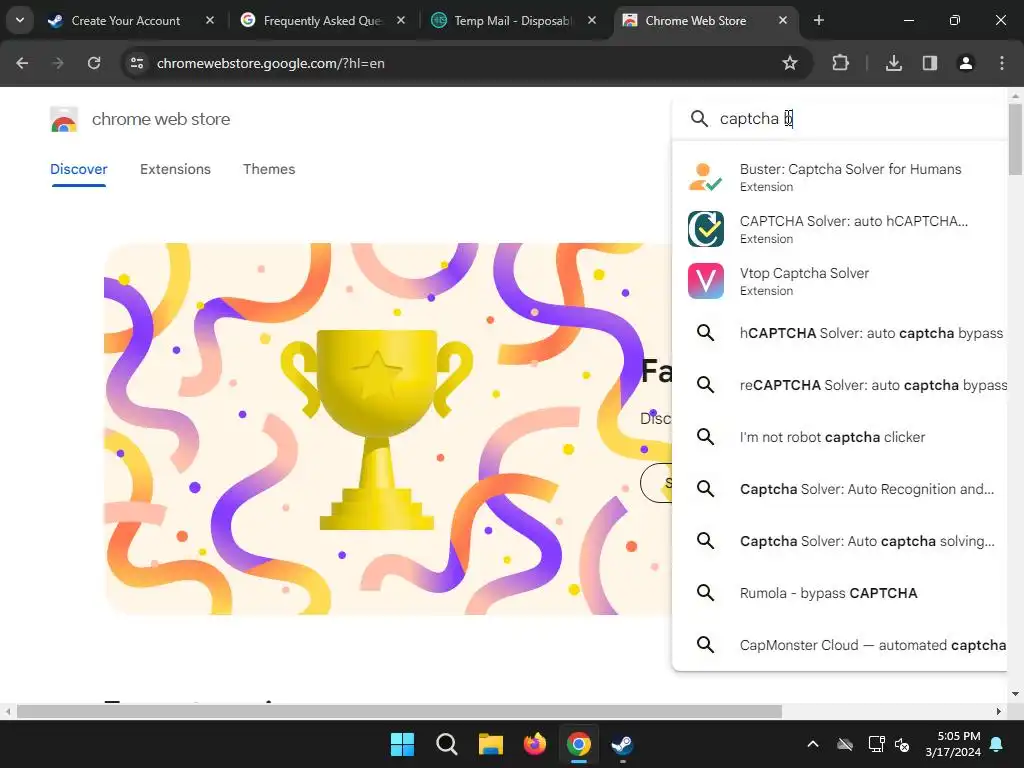Switch to Create Your Account tab
Image resolution: width=1024 pixels, height=768 pixels.
tap(125, 21)
